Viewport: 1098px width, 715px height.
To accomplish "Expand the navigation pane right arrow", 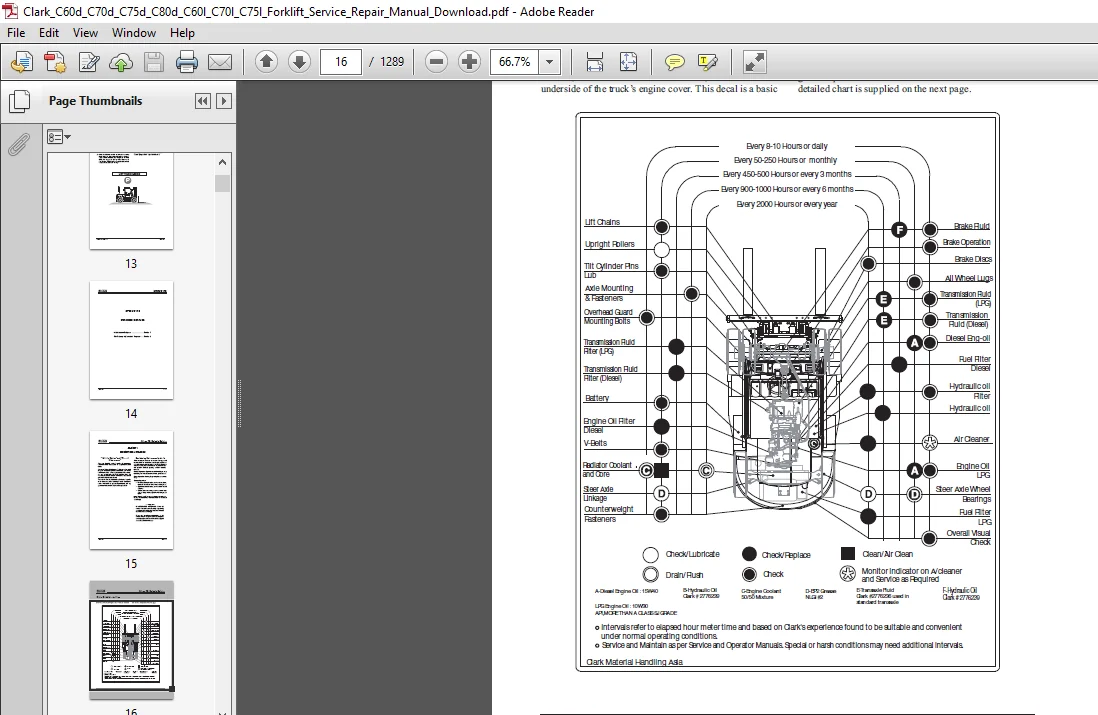I will pos(224,101).
